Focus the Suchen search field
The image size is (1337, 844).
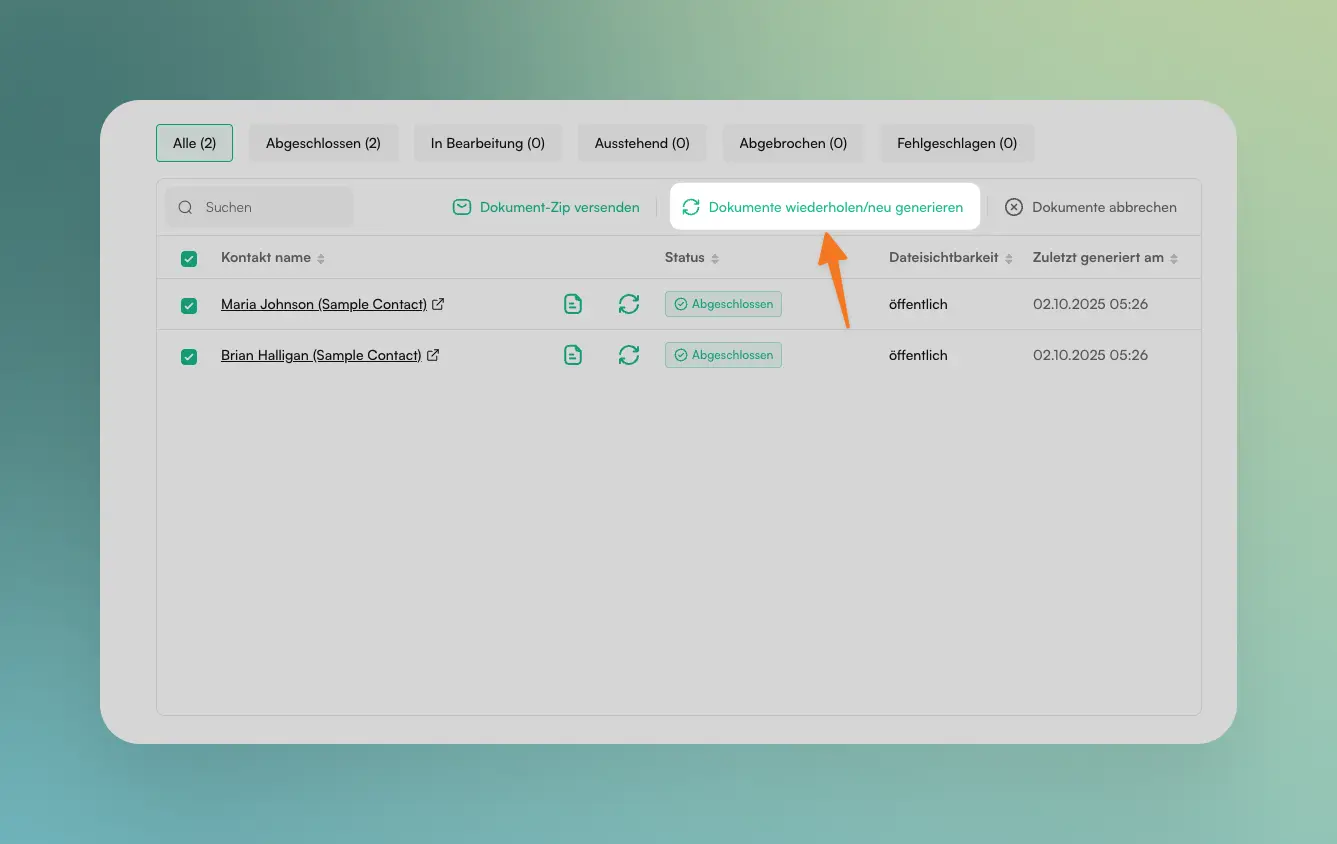click(x=270, y=208)
